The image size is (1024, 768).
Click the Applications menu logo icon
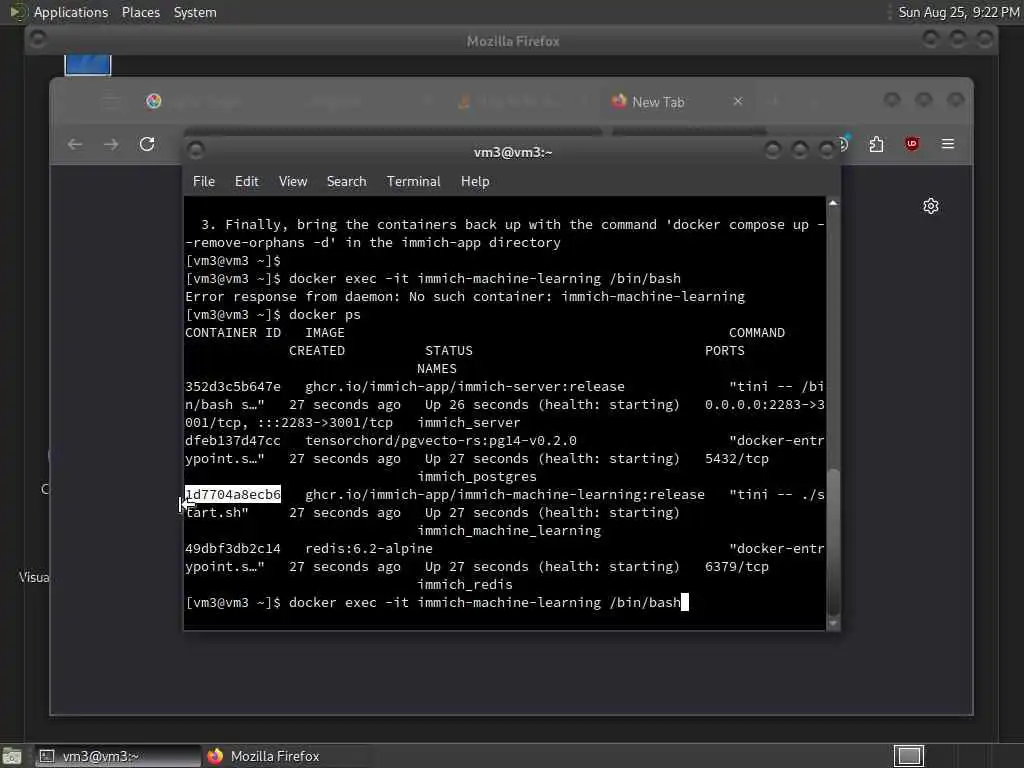tap(18, 12)
